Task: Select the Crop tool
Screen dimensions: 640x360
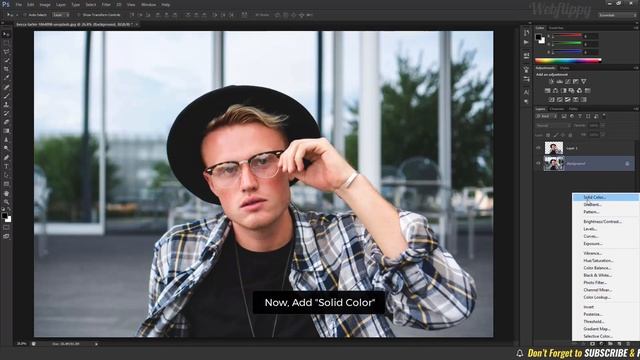Action: (6, 69)
